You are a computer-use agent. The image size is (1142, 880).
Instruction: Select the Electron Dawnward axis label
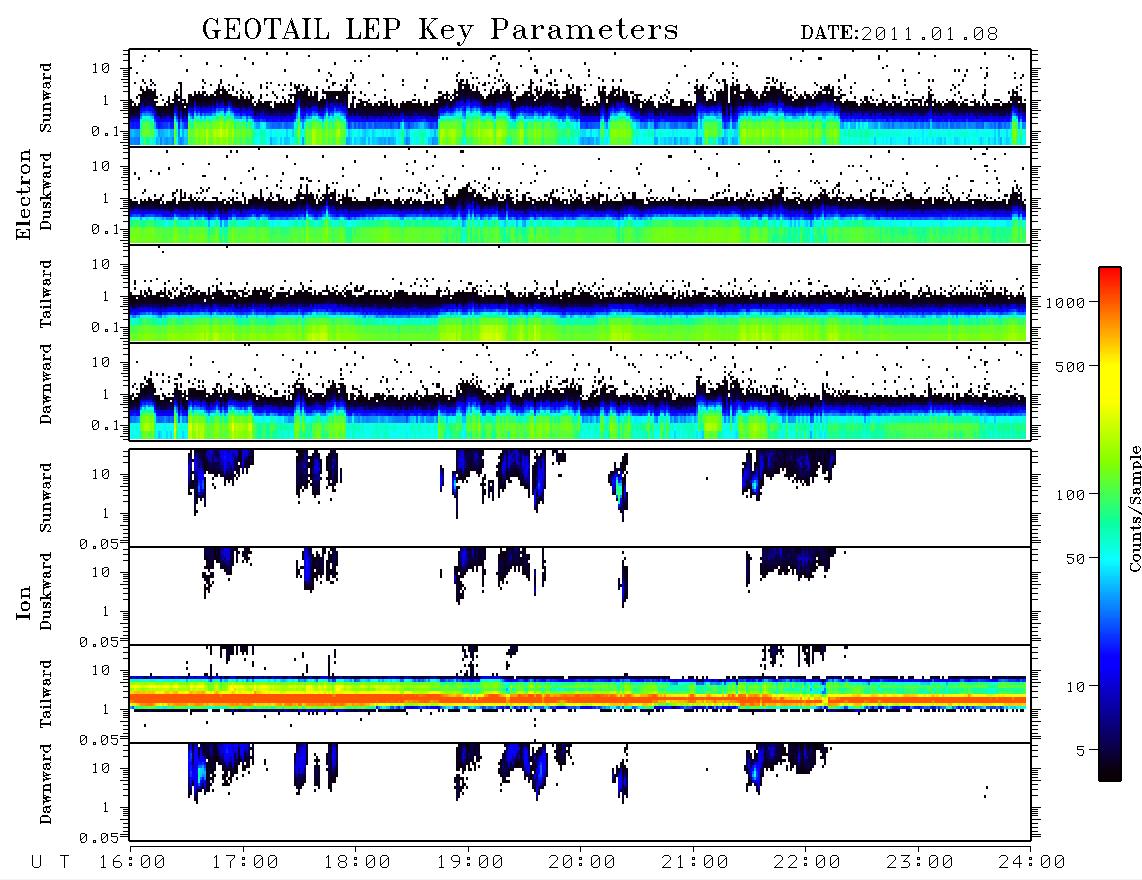[46, 384]
